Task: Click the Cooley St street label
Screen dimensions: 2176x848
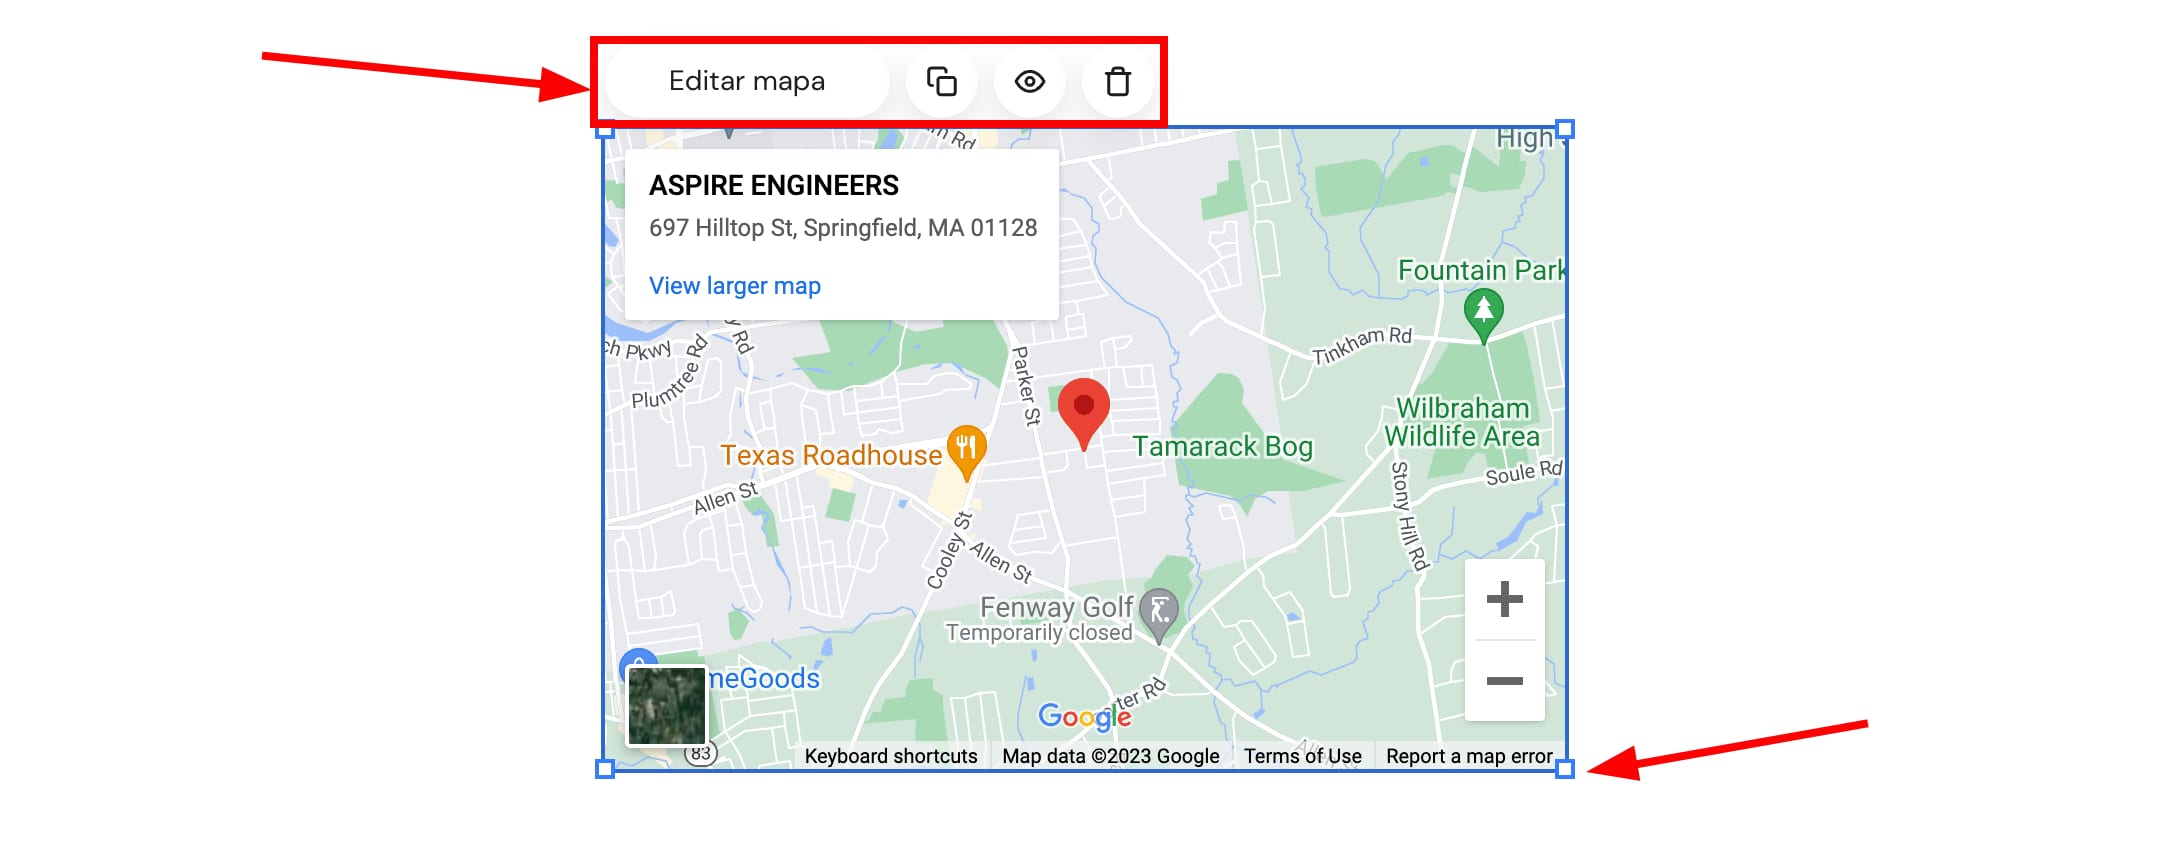Action: coord(949,551)
